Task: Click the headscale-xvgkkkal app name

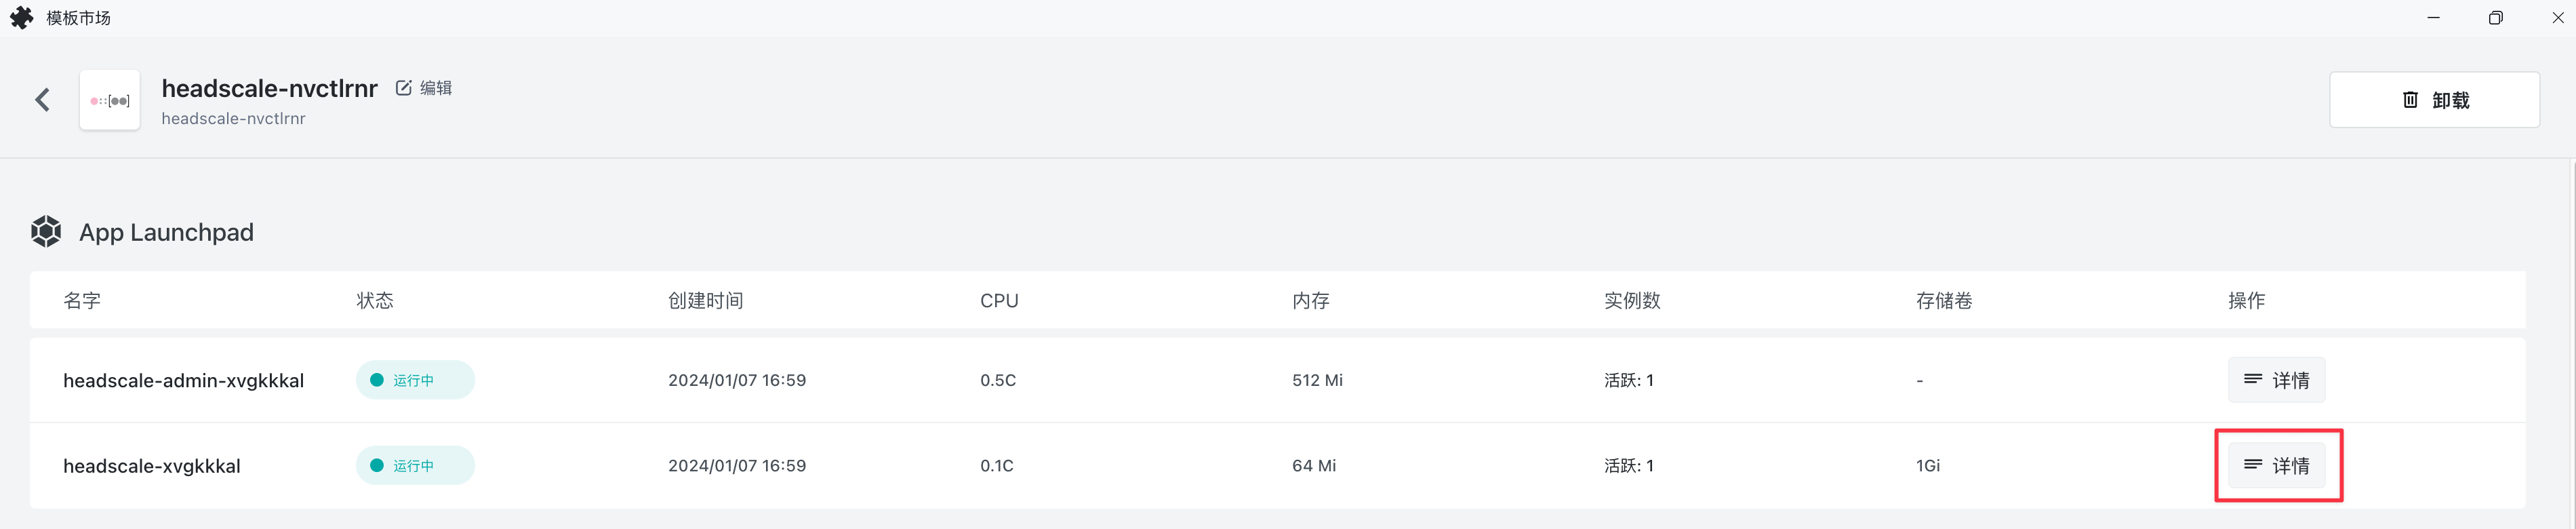Action: click(151, 466)
